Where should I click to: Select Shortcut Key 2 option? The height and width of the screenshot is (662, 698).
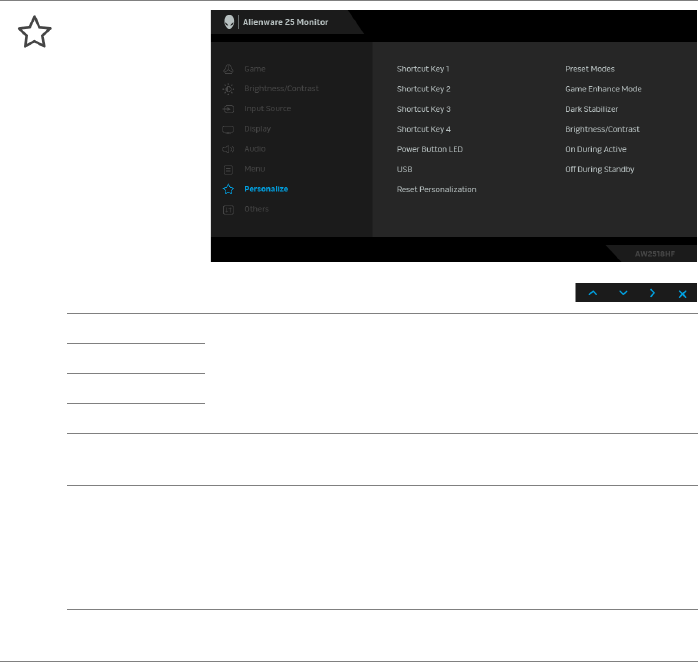(x=423, y=89)
